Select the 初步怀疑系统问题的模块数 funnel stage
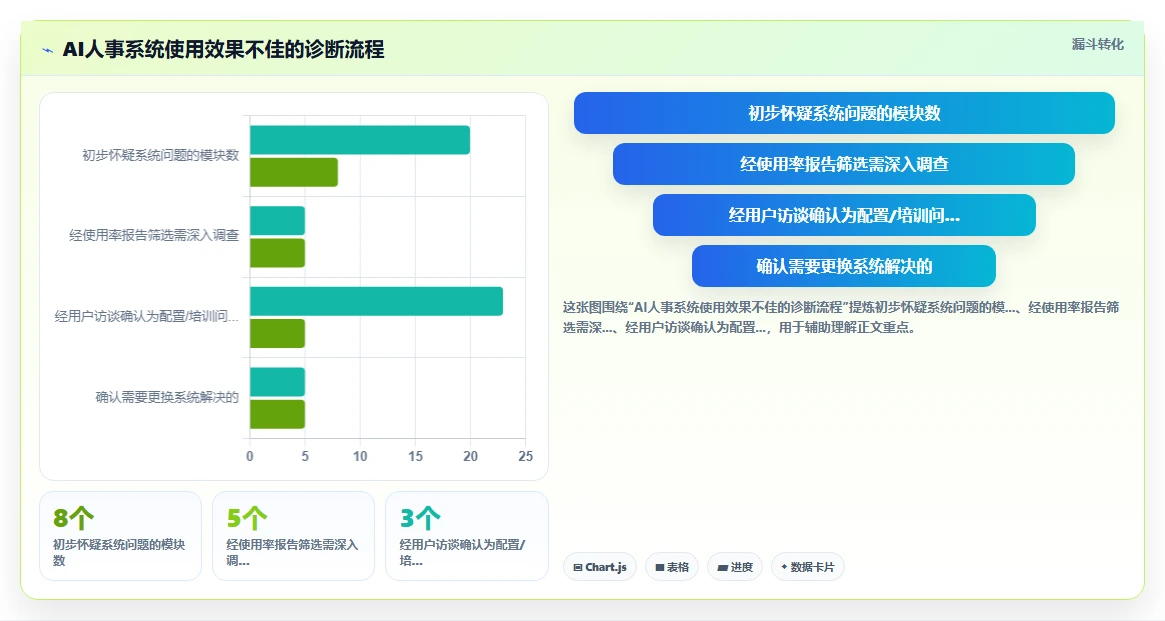Viewport: 1165px width, 621px height. coord(844,113)
